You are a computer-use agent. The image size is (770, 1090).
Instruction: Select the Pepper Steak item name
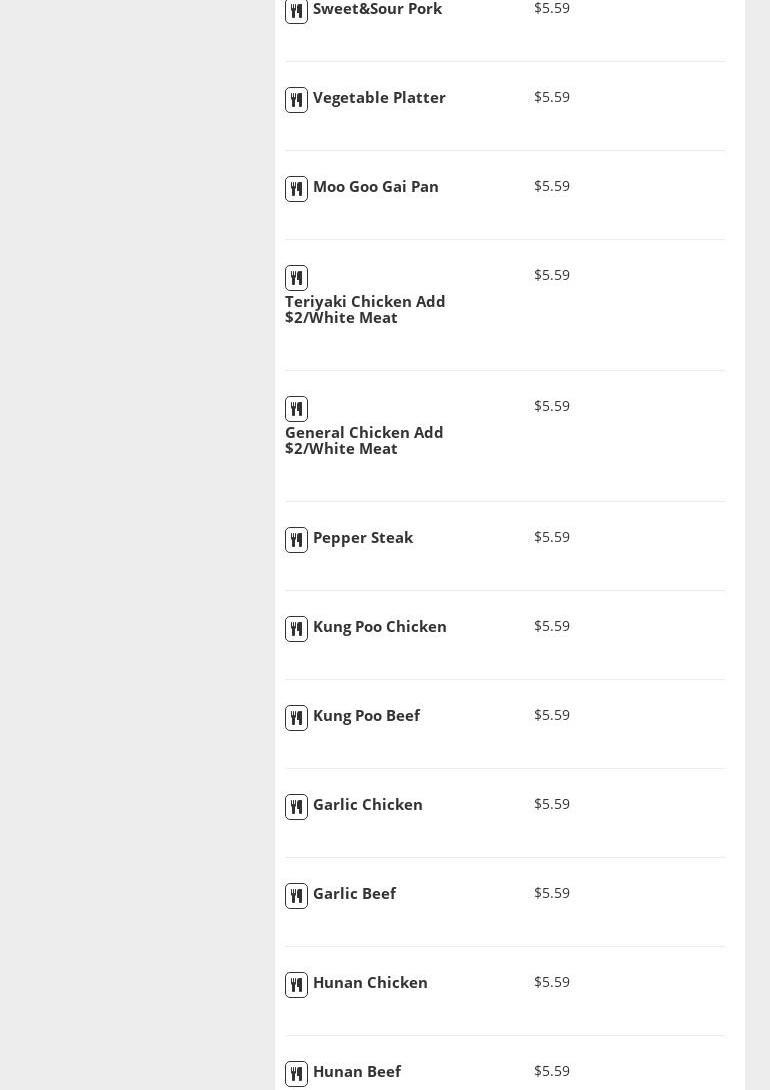pyautogui.click(x=362, y=538)
